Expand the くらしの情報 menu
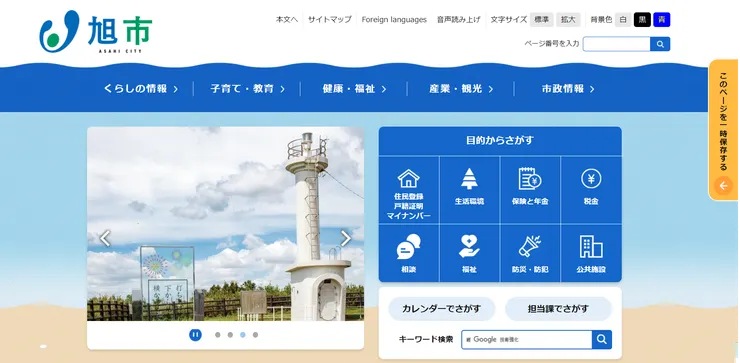The image size is (740, 363). (141, 89)
